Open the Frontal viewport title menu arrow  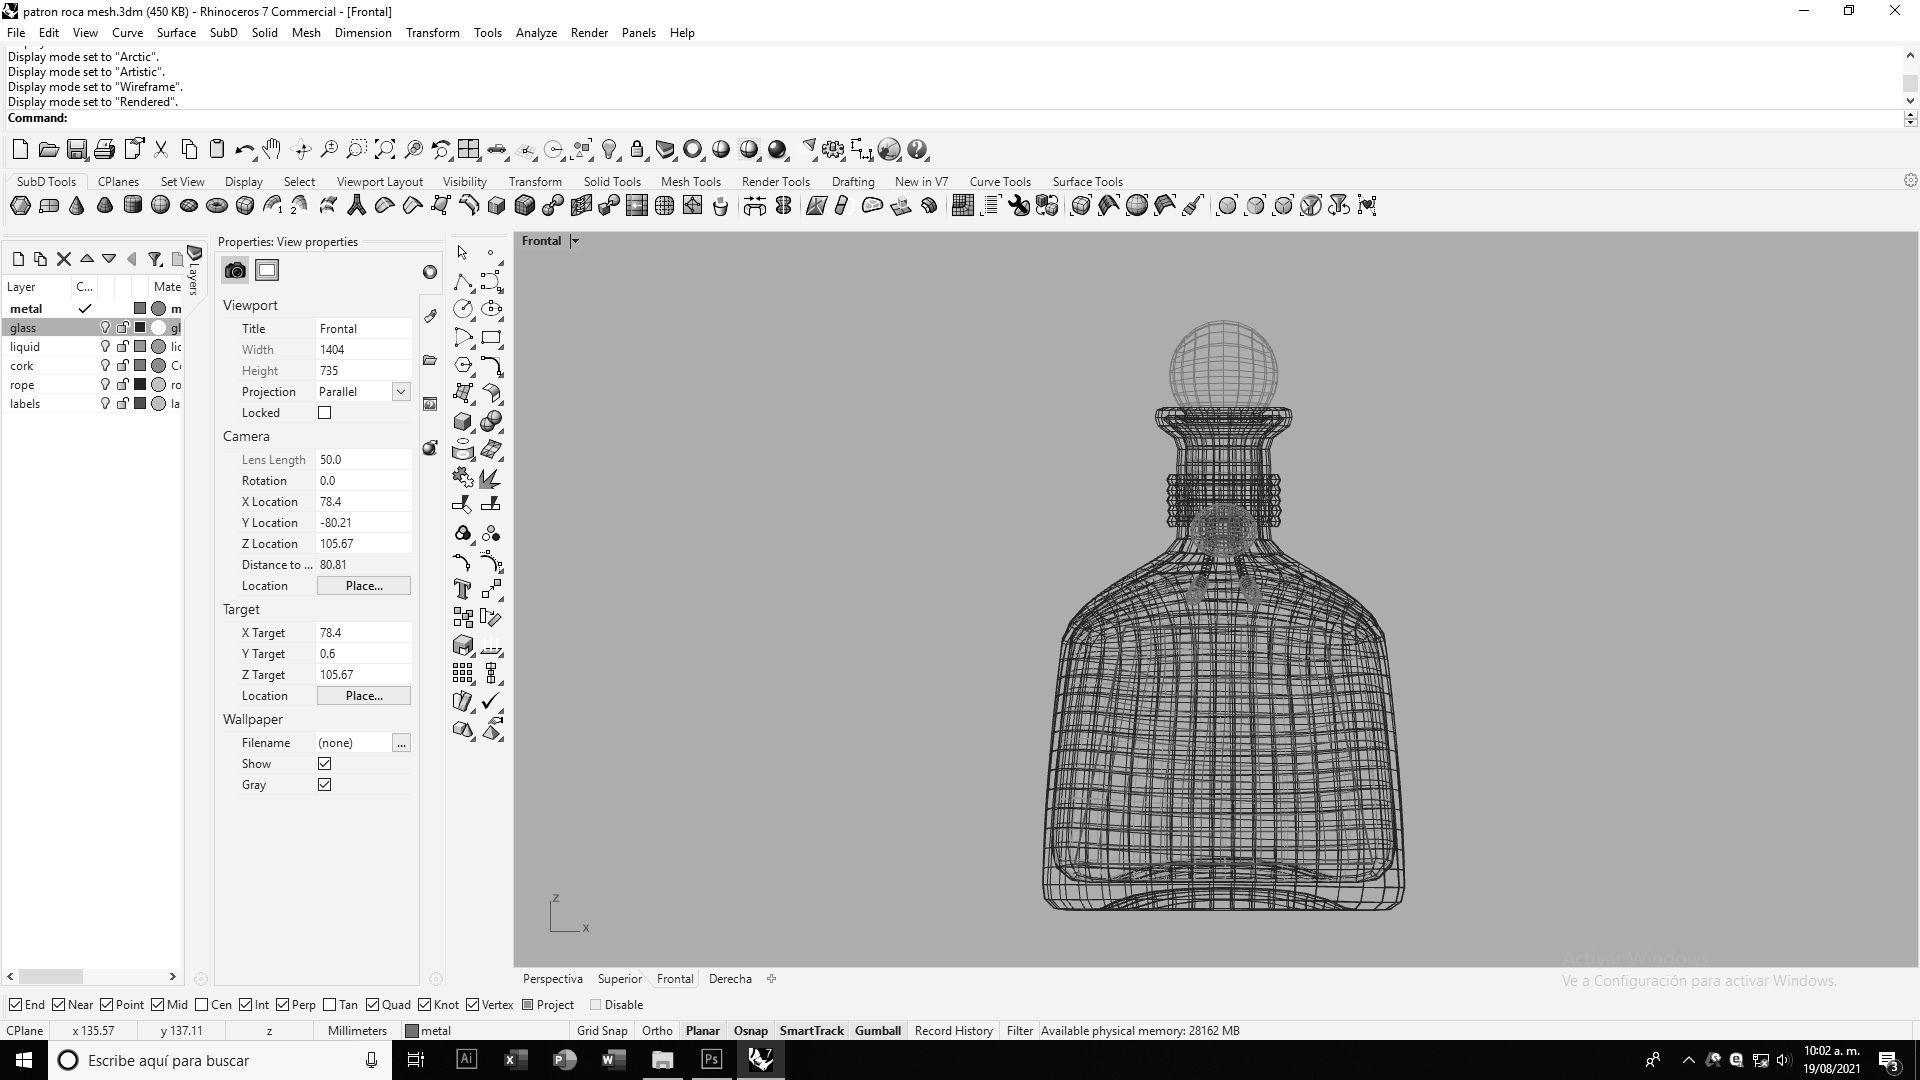click(575, 241)
